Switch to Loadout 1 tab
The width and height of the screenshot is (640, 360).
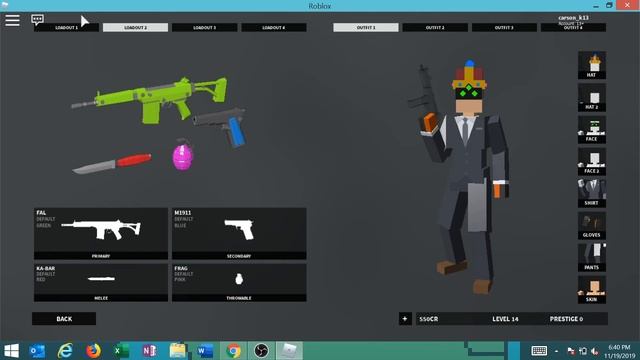66,27
